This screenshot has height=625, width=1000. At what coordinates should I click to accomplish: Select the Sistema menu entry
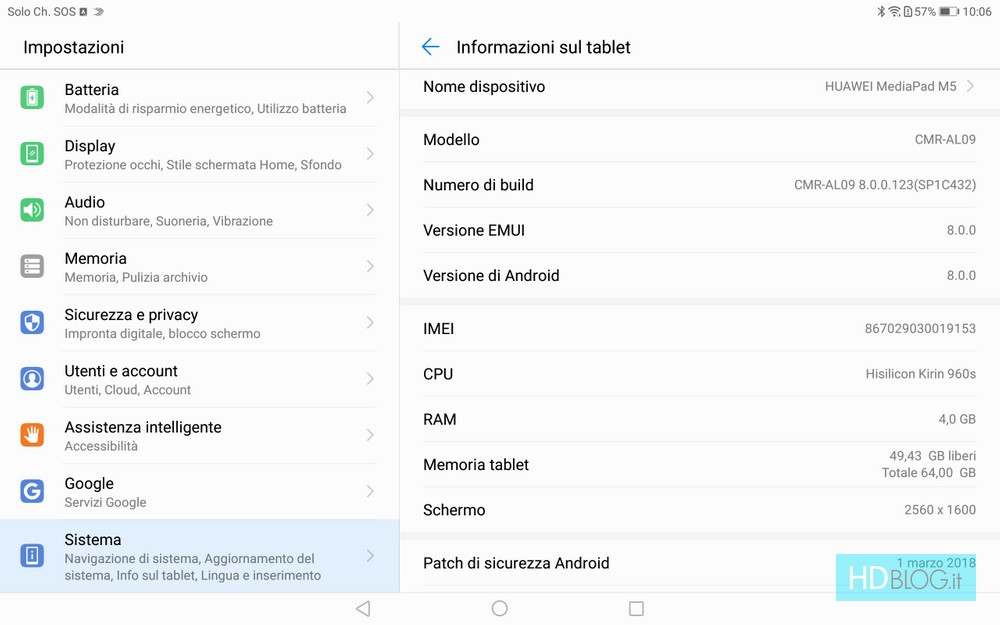pos(200,556)
